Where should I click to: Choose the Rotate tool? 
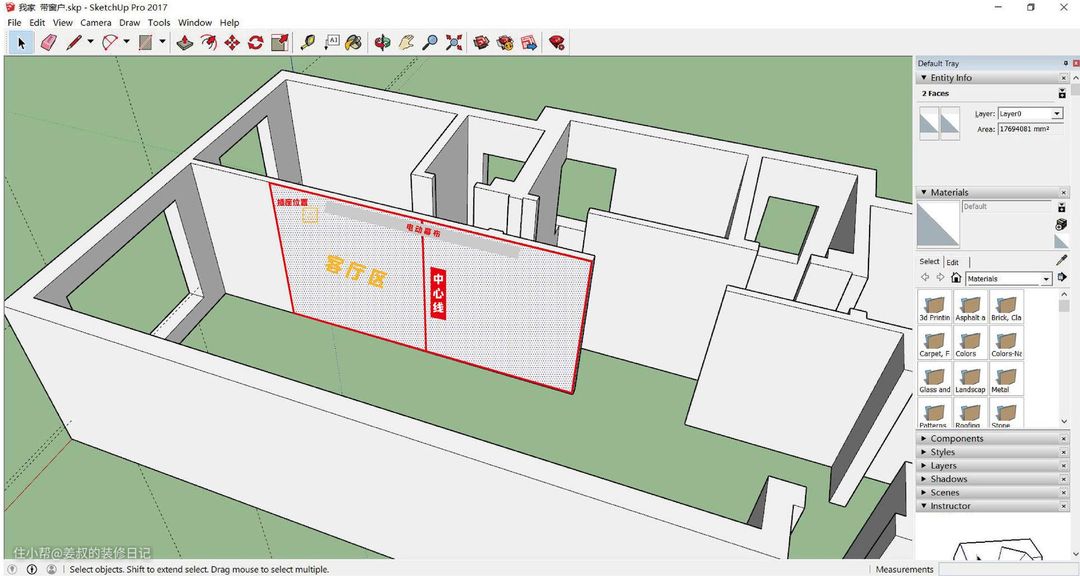[x=256, y=42]
